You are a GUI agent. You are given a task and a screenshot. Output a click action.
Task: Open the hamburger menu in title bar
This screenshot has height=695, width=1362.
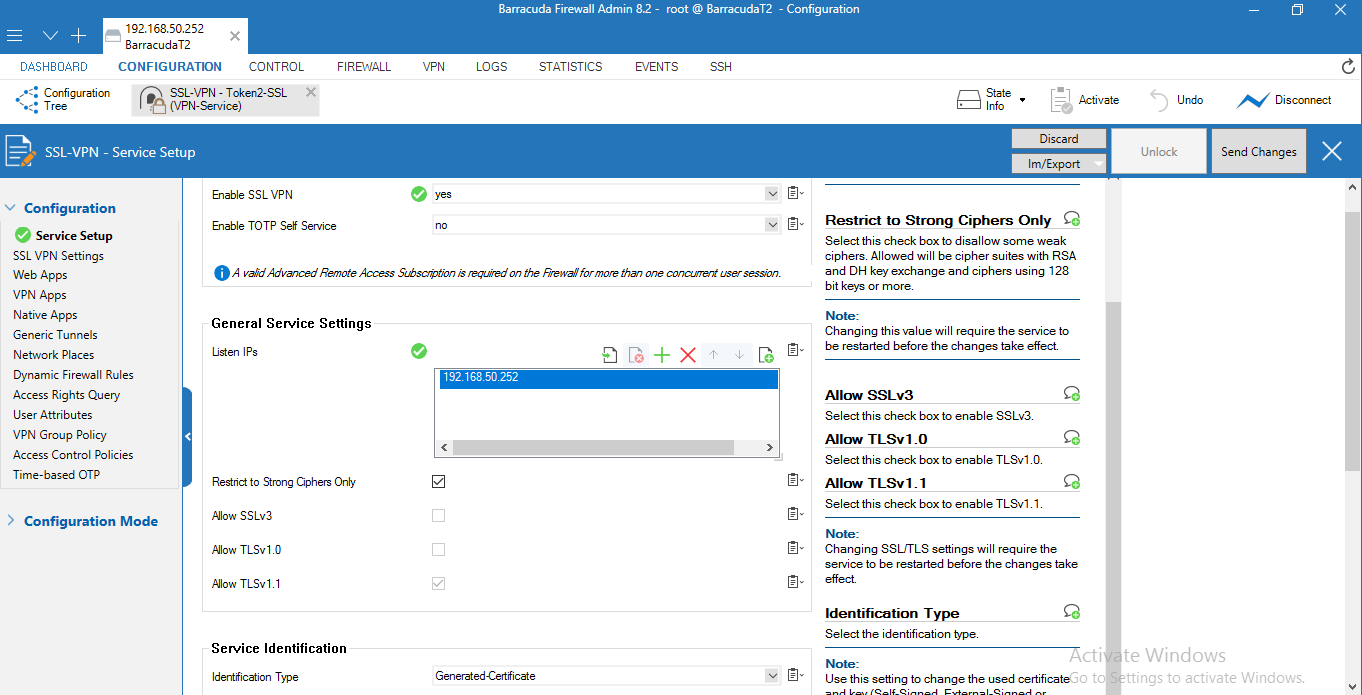(14, 35)
